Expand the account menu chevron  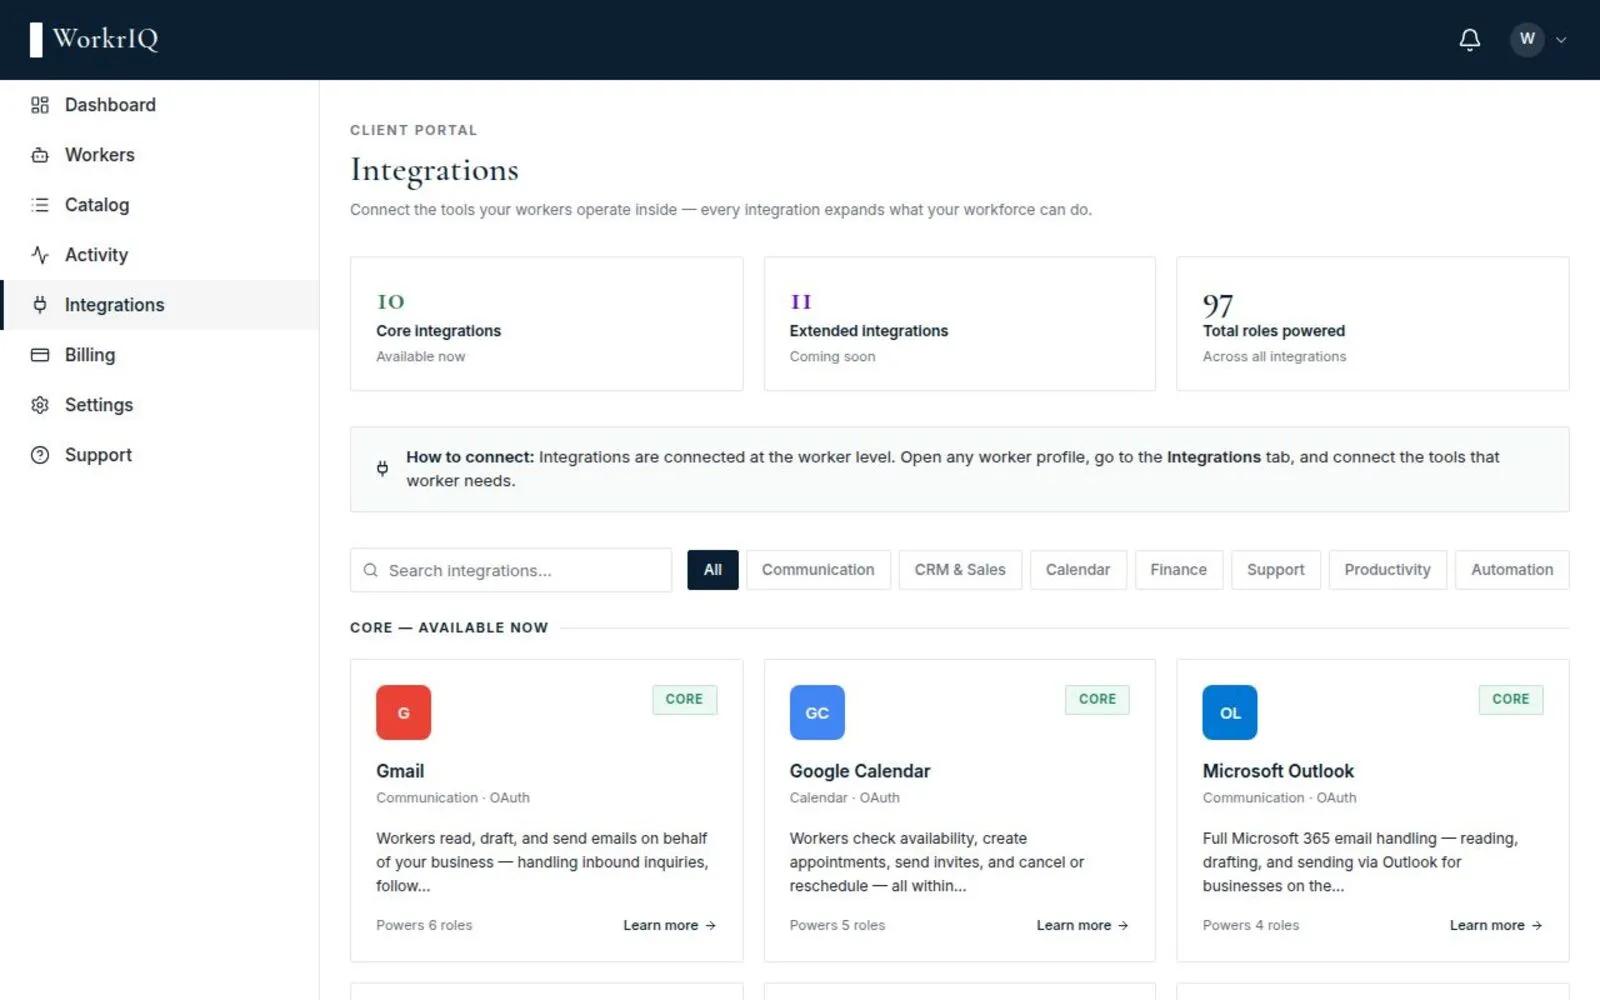pyautogui.click(x=1561, y=40)
